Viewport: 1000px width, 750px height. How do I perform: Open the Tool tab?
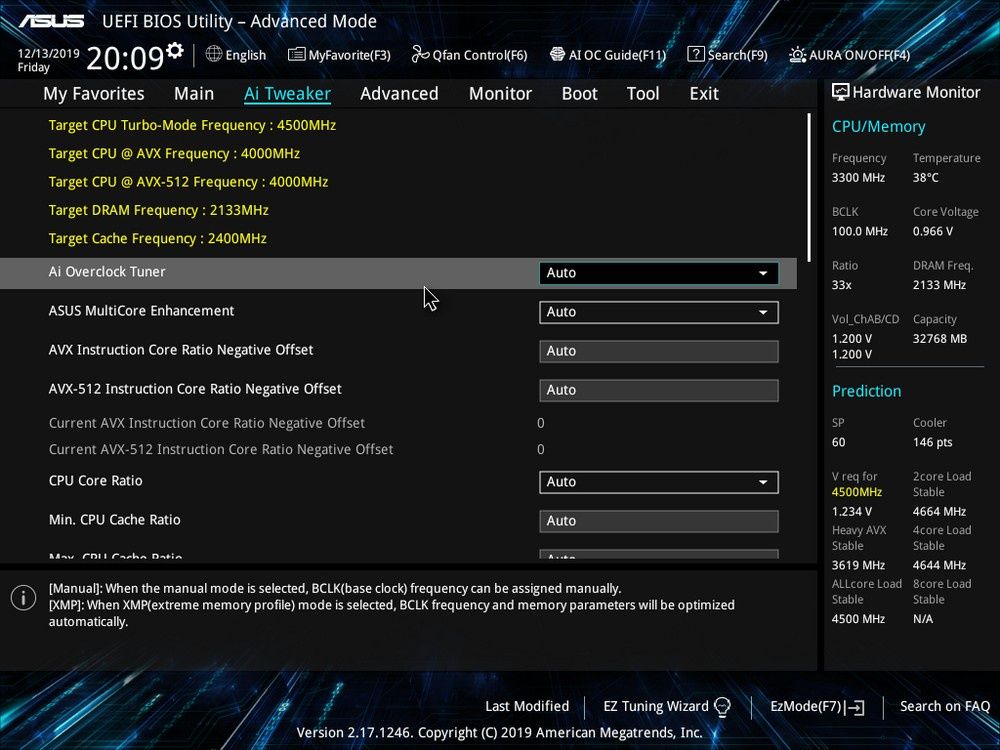[x=643, y=94]
